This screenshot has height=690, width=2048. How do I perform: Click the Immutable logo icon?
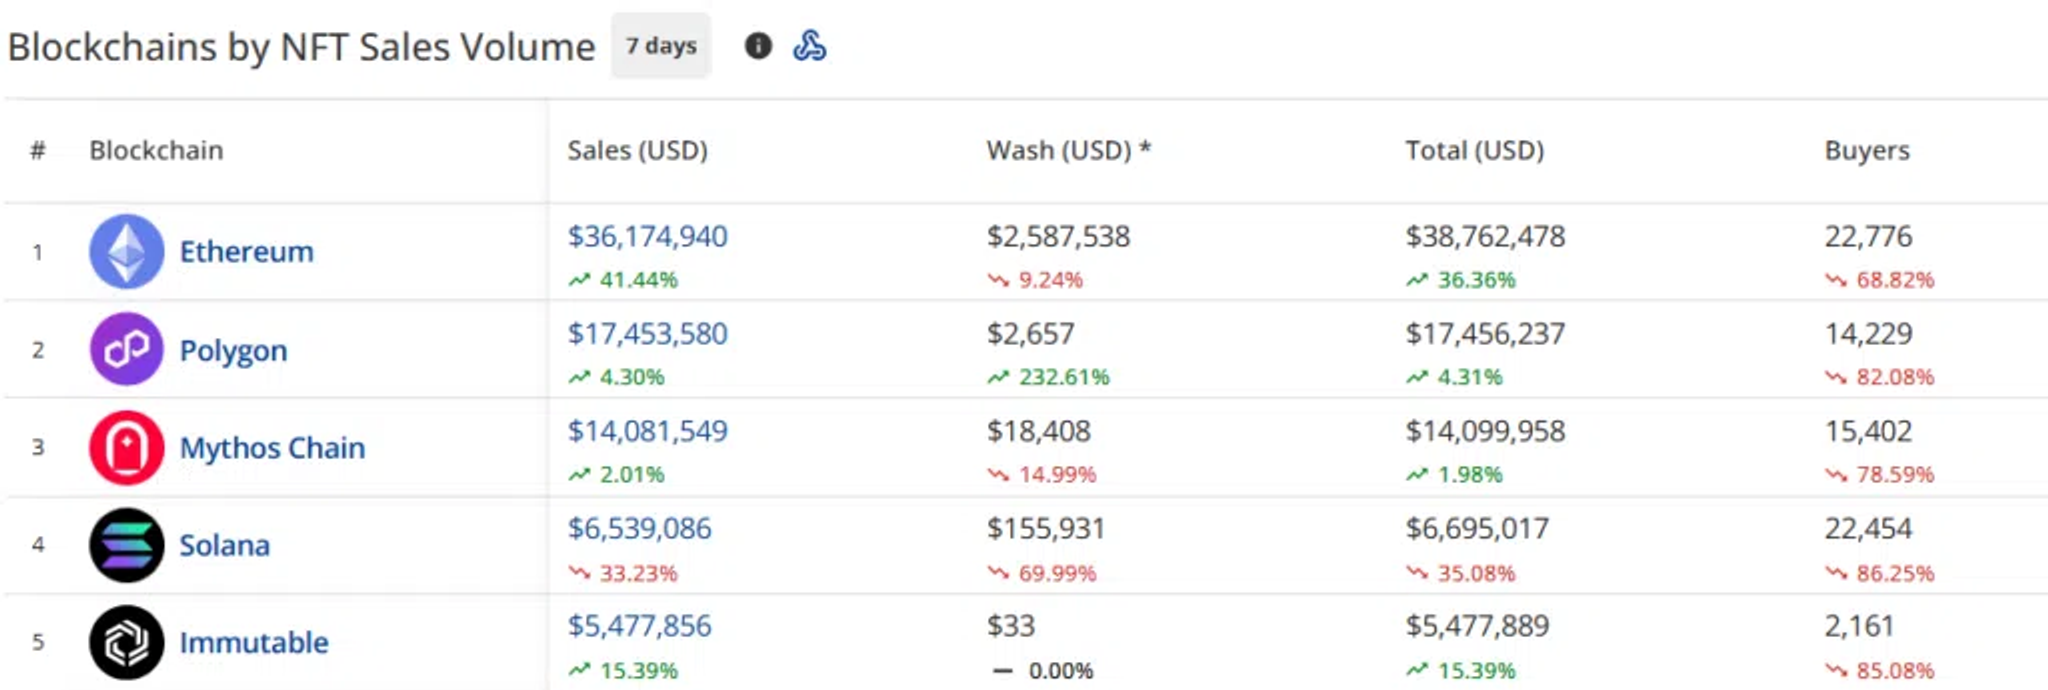[127, 642]
